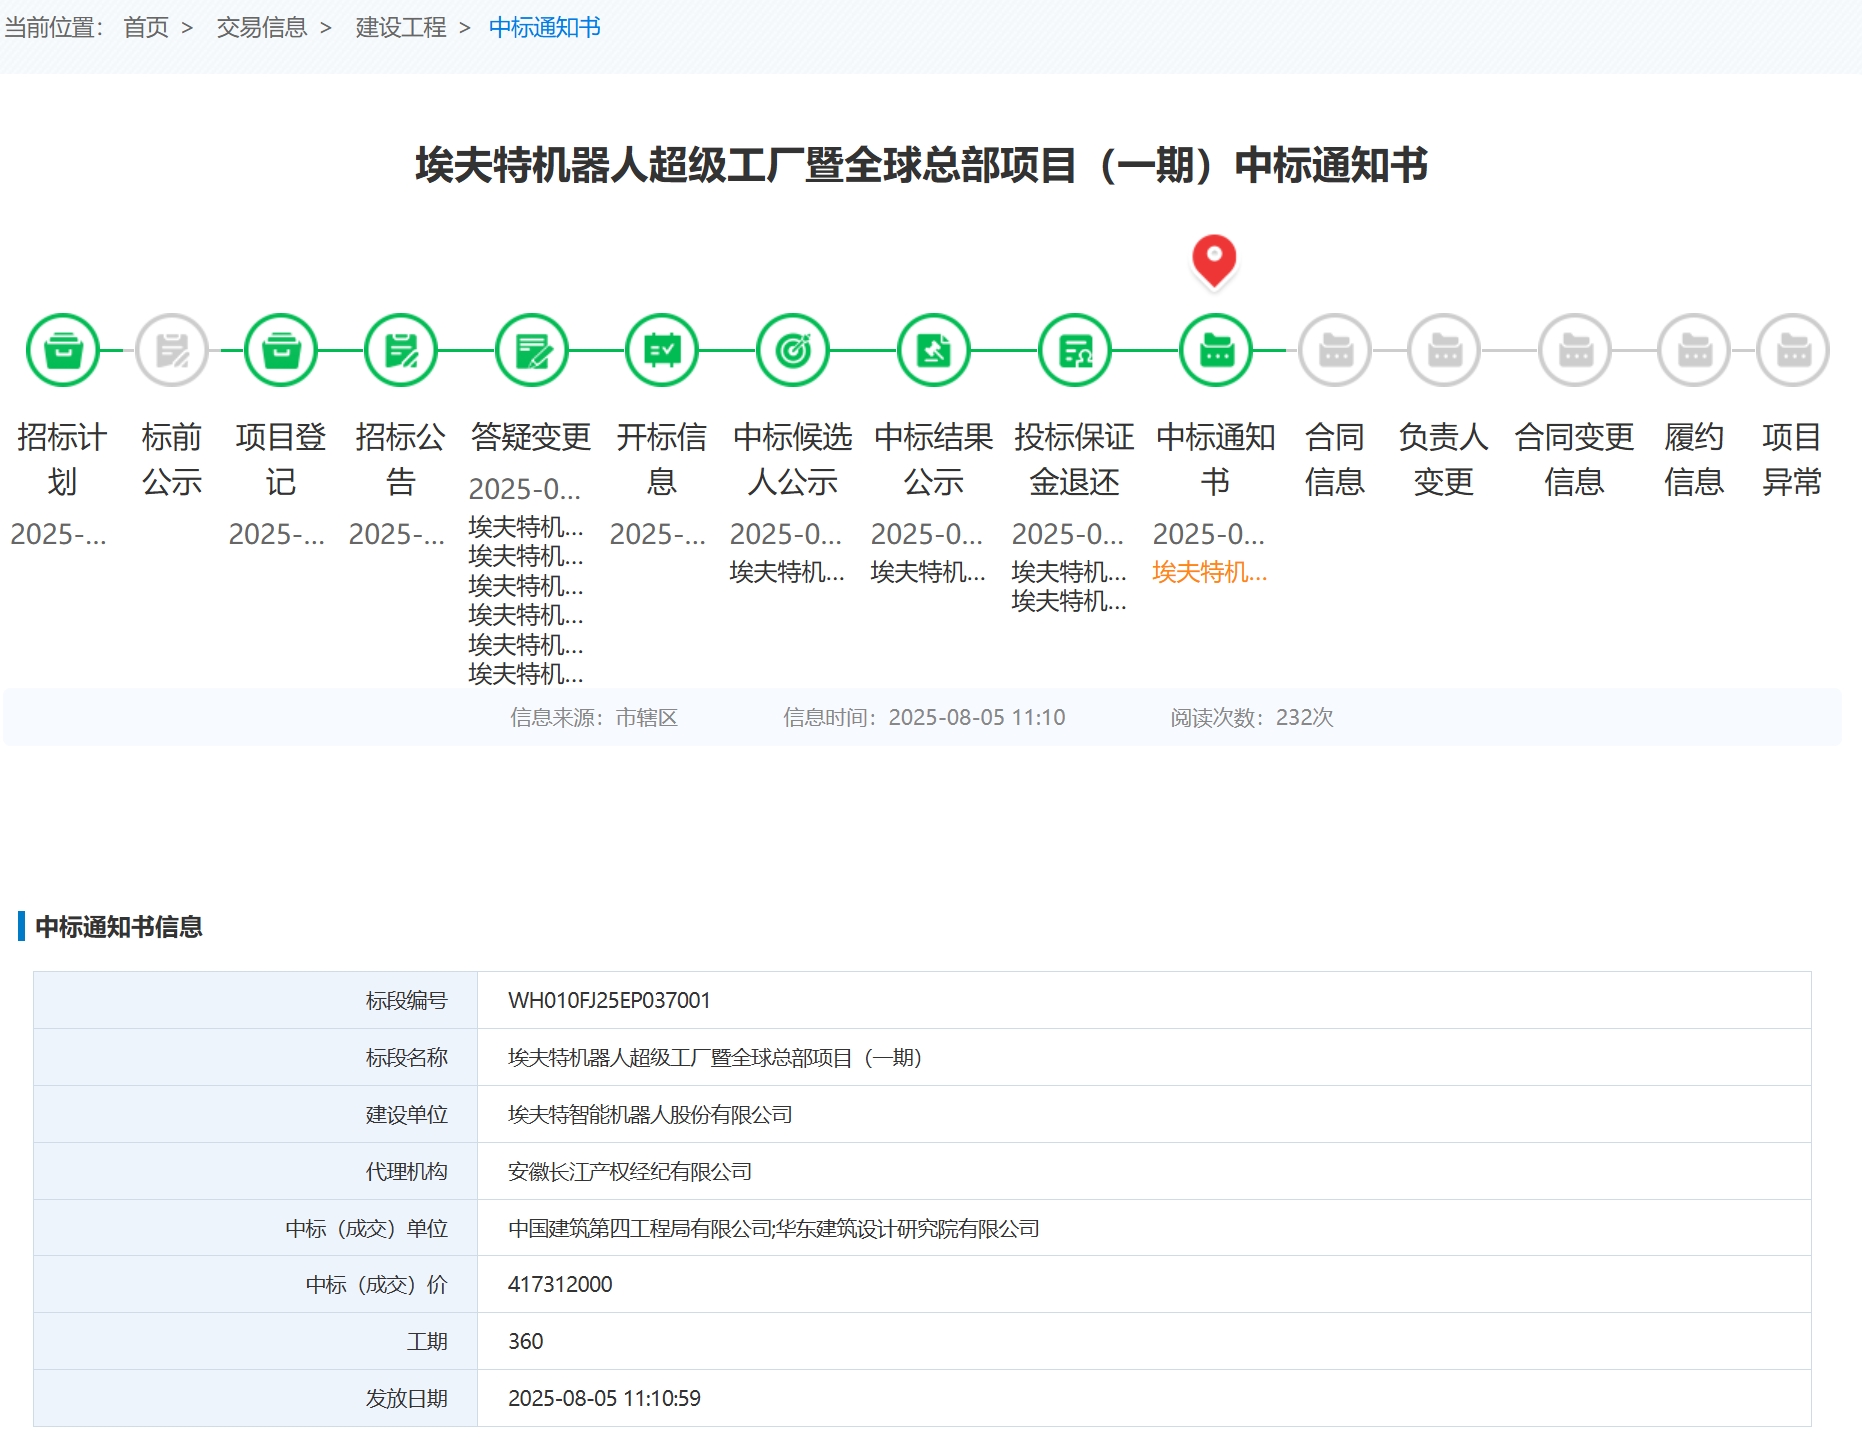
Task: Click the date under 项目登记
Action: 277,534
